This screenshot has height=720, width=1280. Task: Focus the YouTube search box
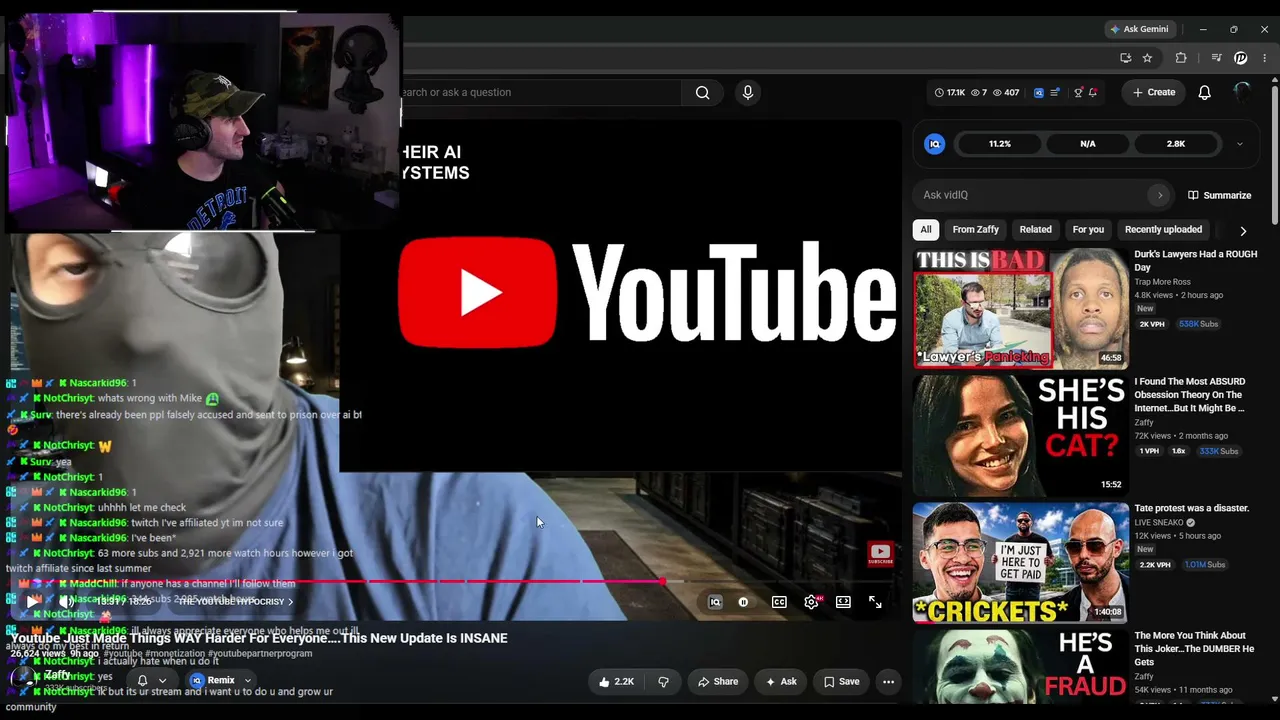coord(540,92)
